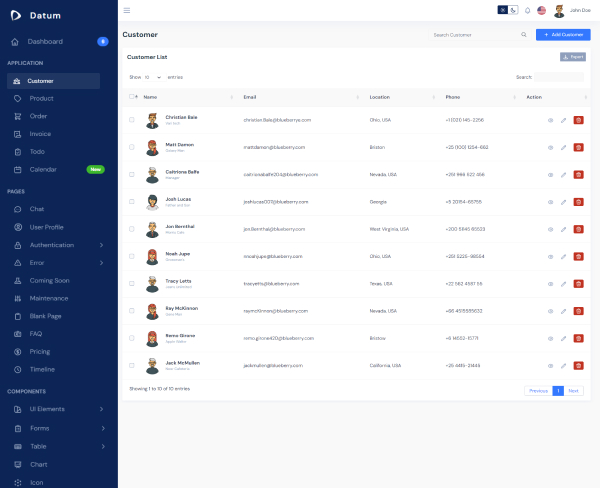
Task: Go to Invoice in the sidebar
Action: click(x=40, y=133)
